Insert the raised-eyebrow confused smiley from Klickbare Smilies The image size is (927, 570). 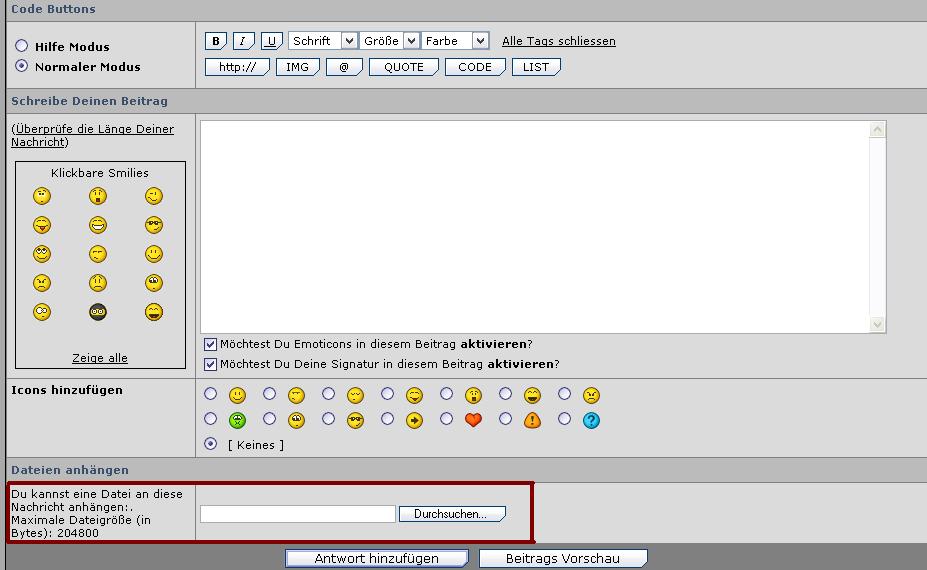[41, 196]
